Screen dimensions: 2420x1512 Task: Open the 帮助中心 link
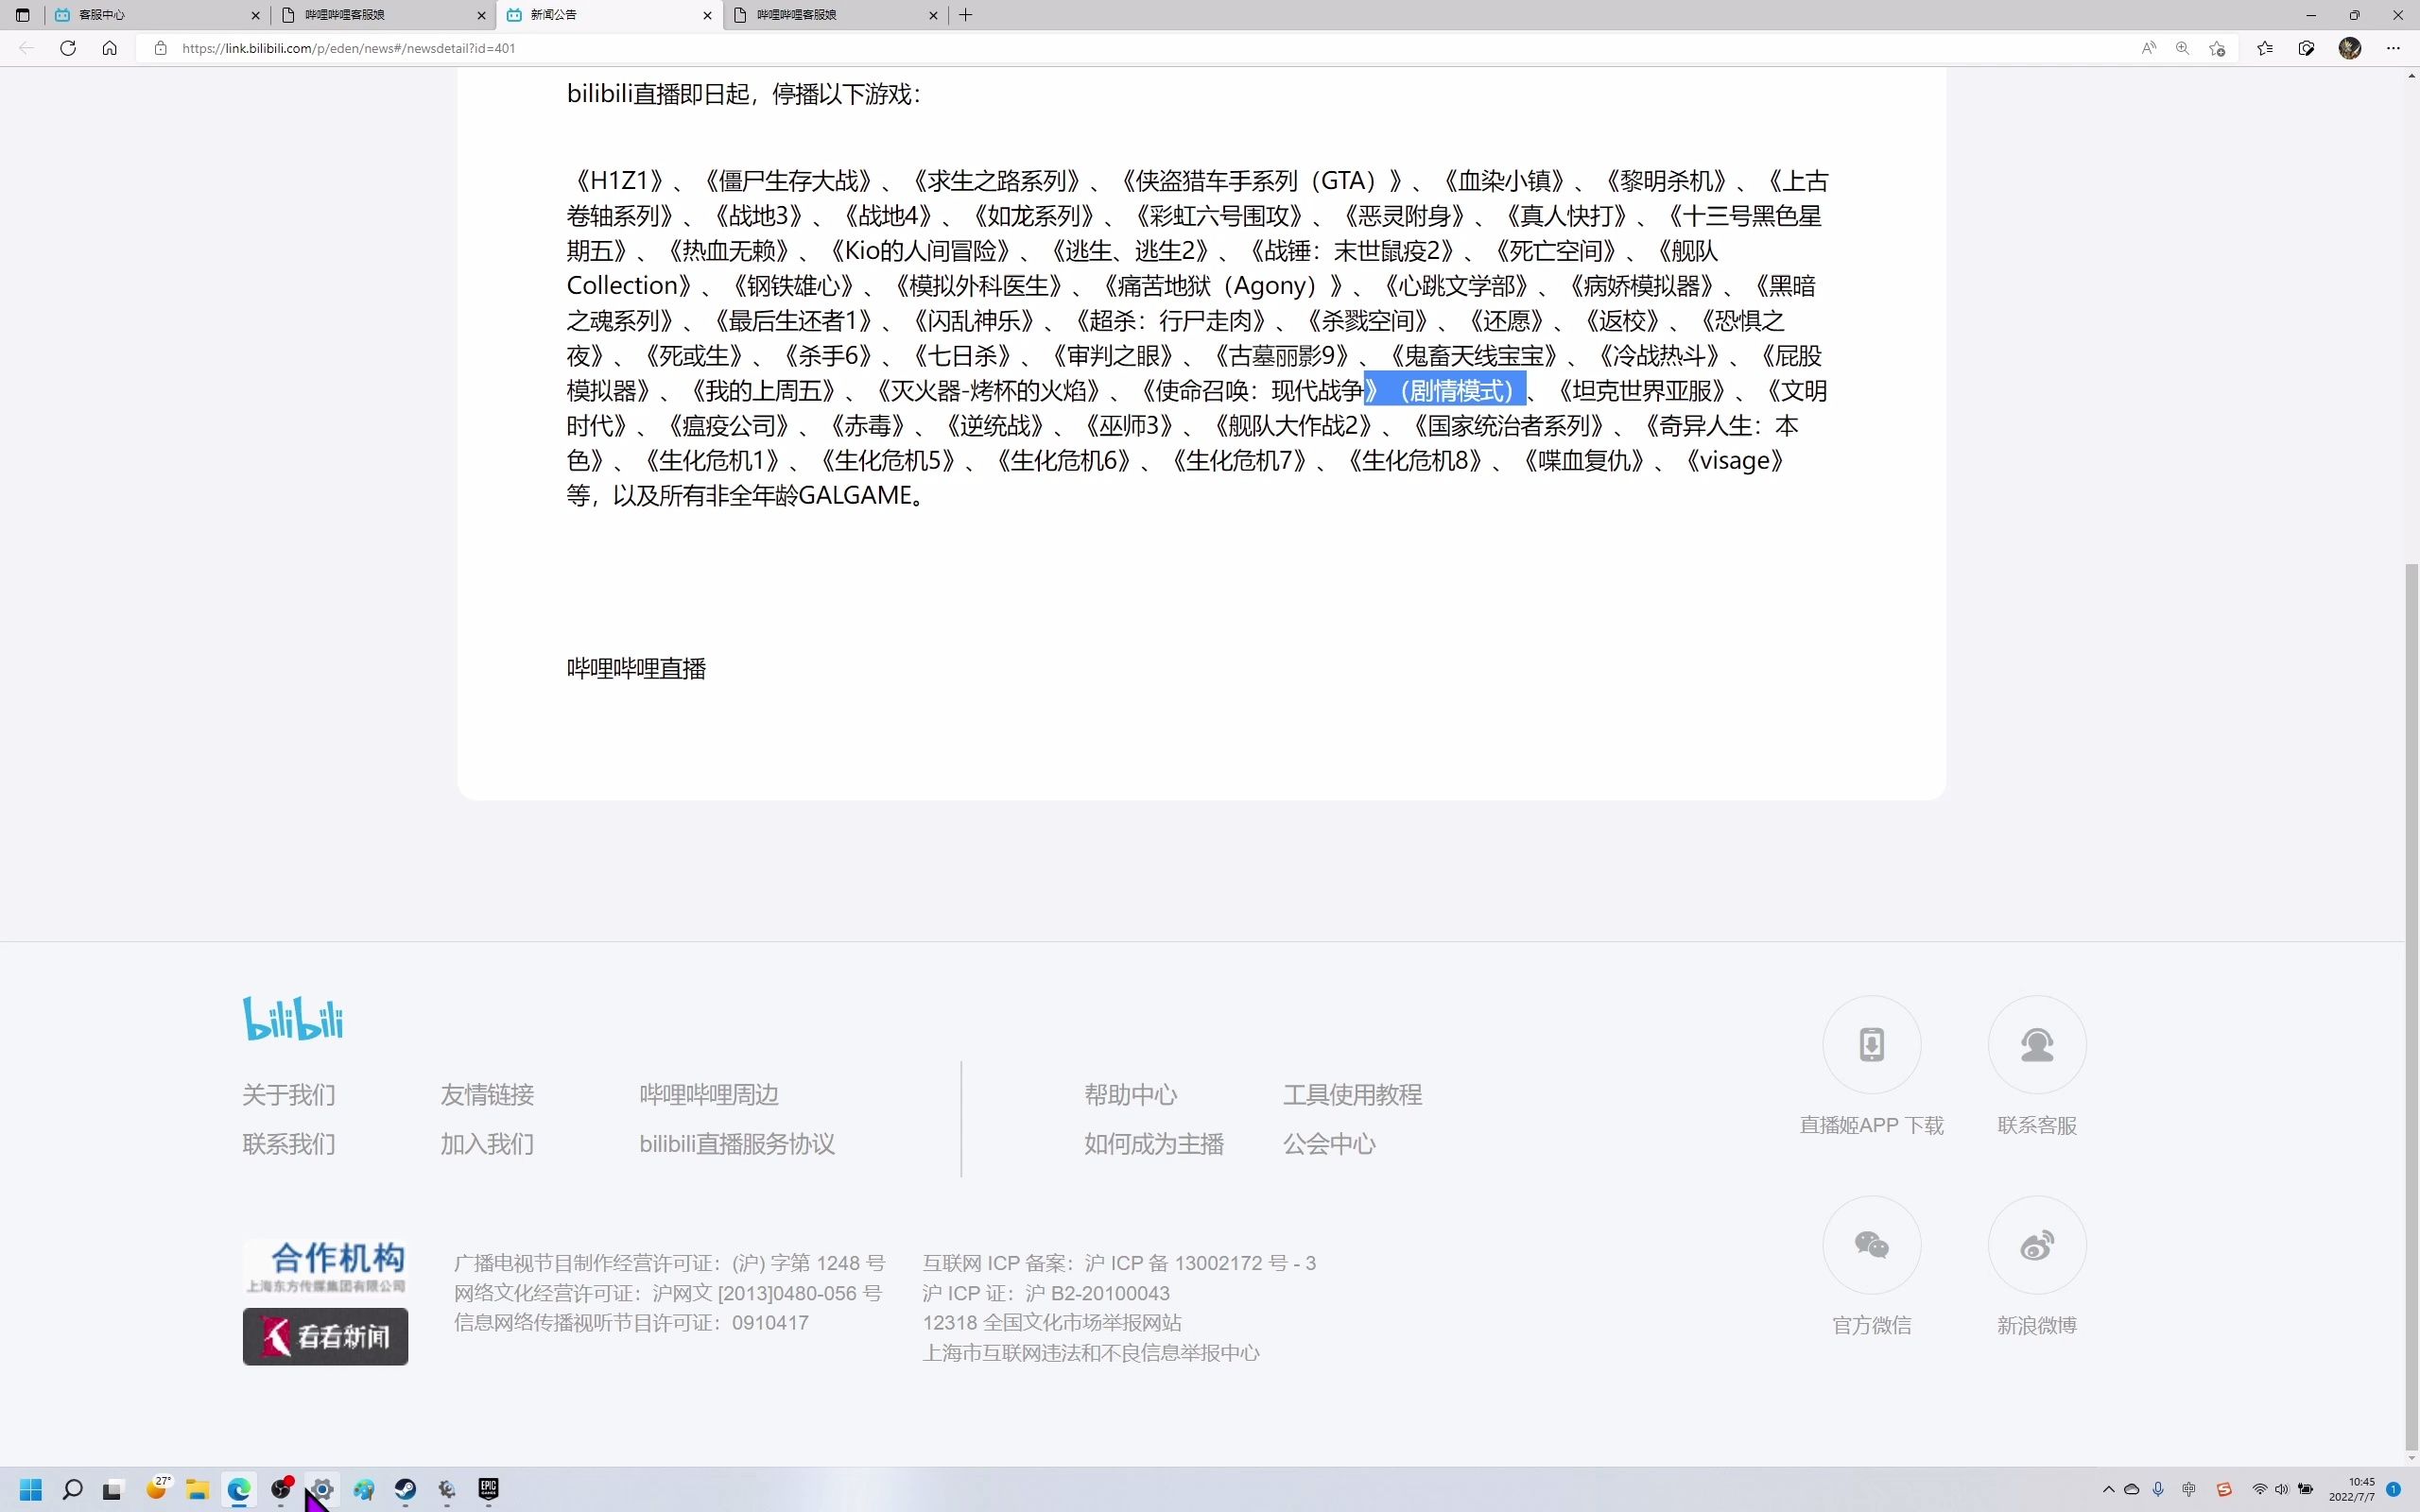[x=1131, y=1095]
